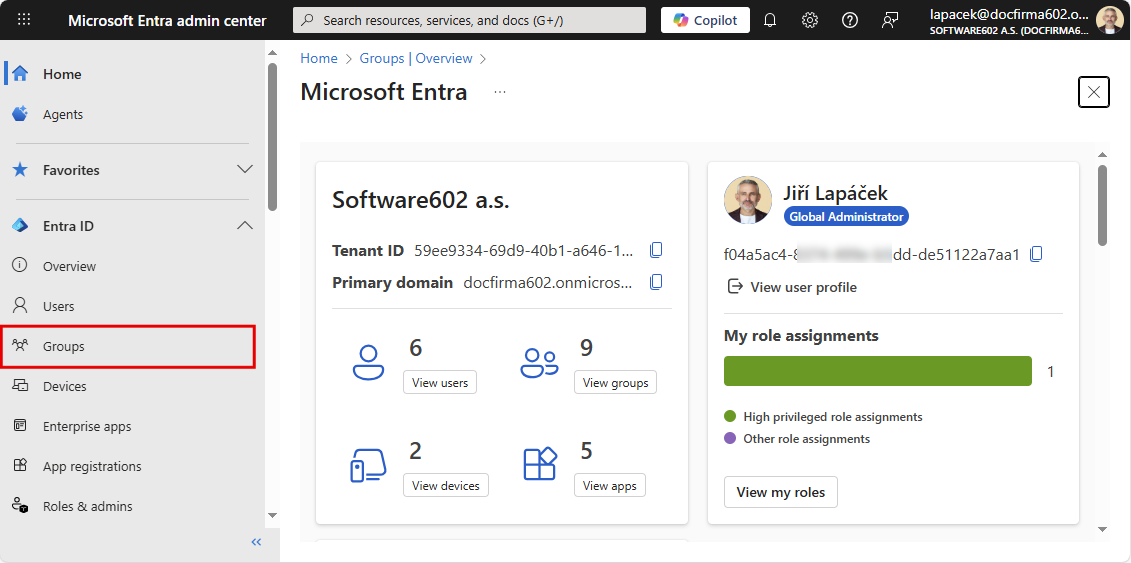Click the main pane scroll down arrow

pos(1102,529)
